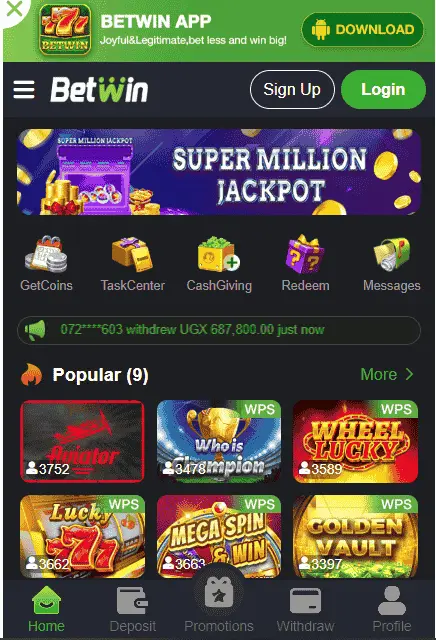Open the Messages mailbox icon
Viewport: 436px width, 640px height.
[392, 254]
